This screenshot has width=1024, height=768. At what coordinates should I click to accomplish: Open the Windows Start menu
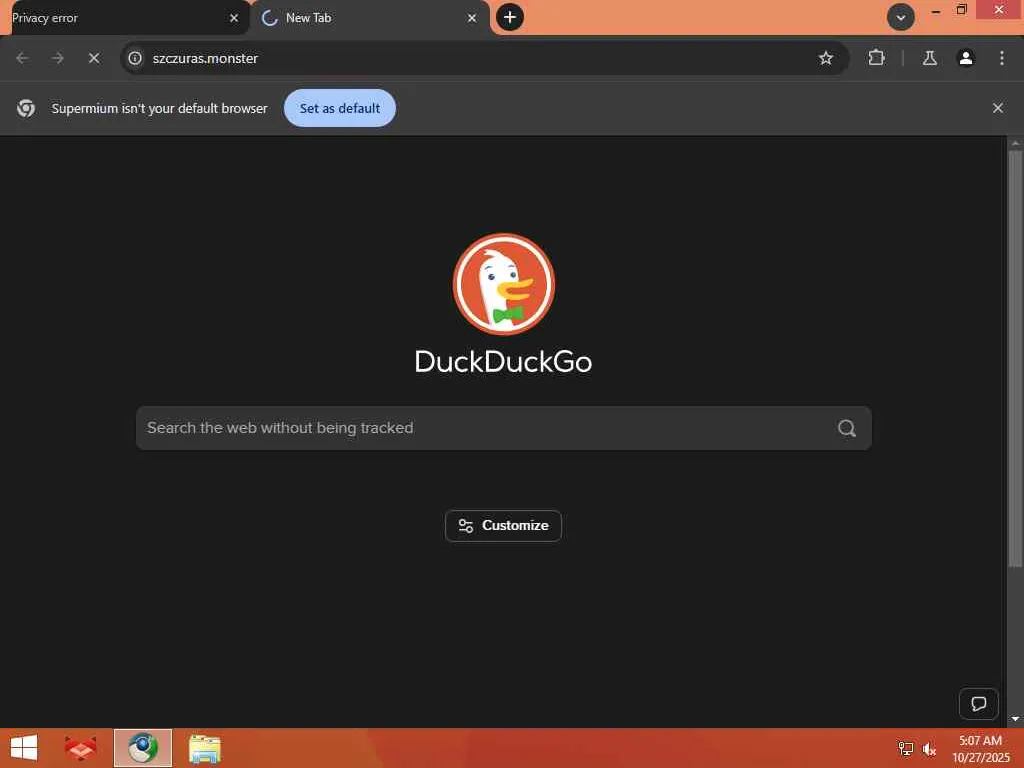pyautogui.click(x=24, y=748)
